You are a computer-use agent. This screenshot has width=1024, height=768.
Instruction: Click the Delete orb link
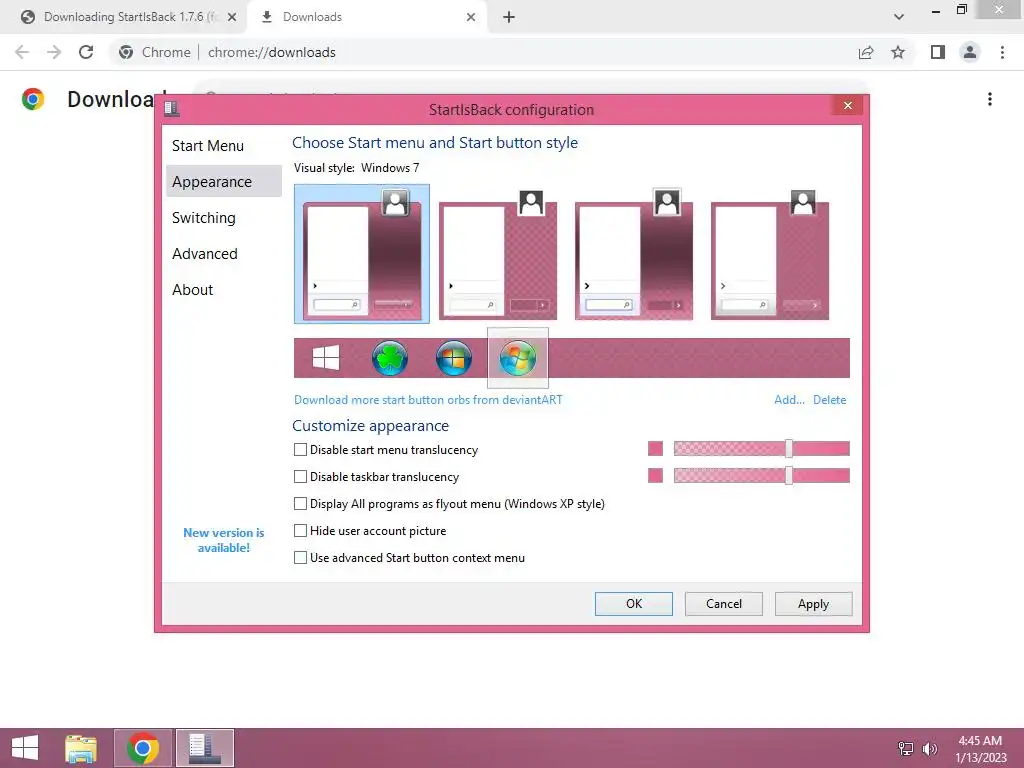point(829,400)
